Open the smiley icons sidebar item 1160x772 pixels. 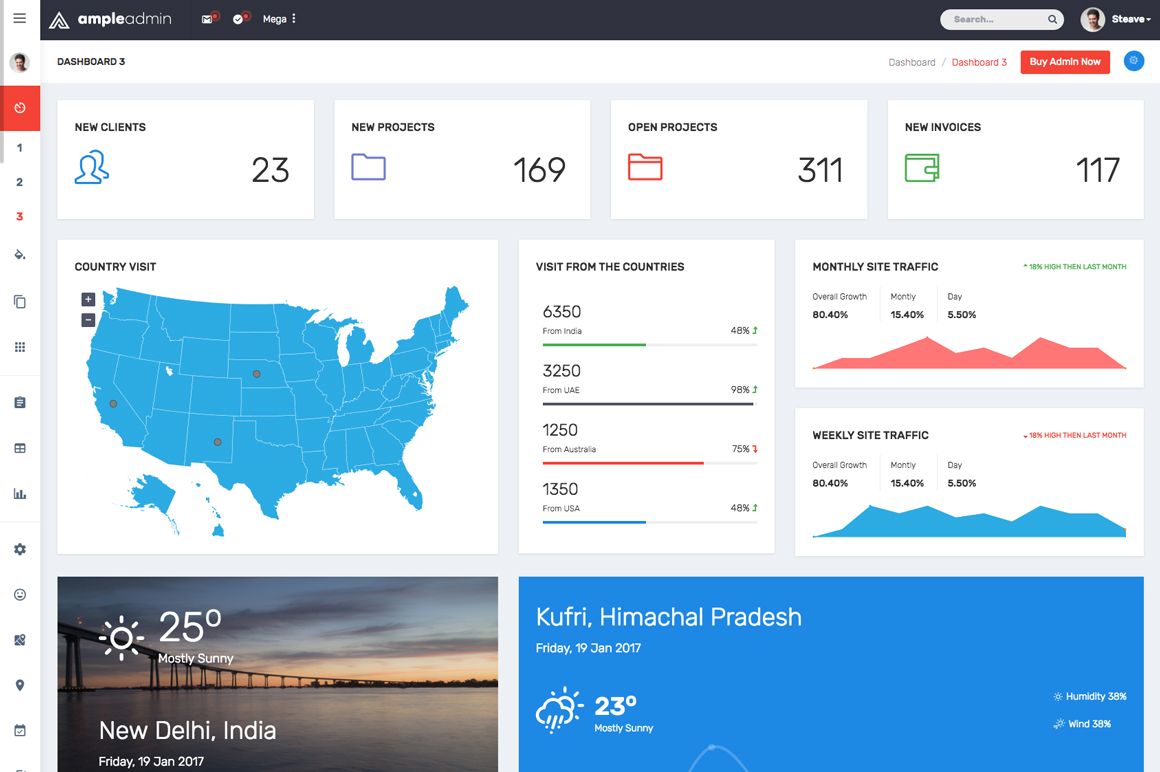(20, 595)
